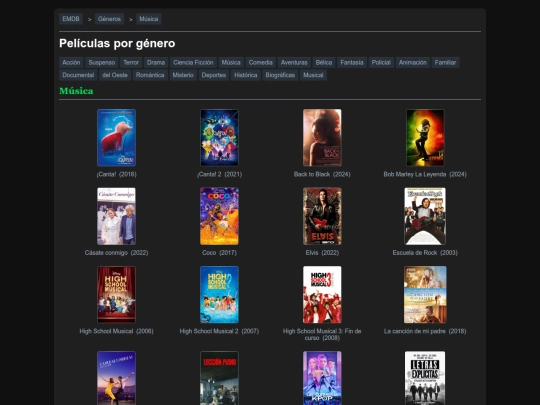
Task: Select the Terror genre tag
Action: point(131,62)
